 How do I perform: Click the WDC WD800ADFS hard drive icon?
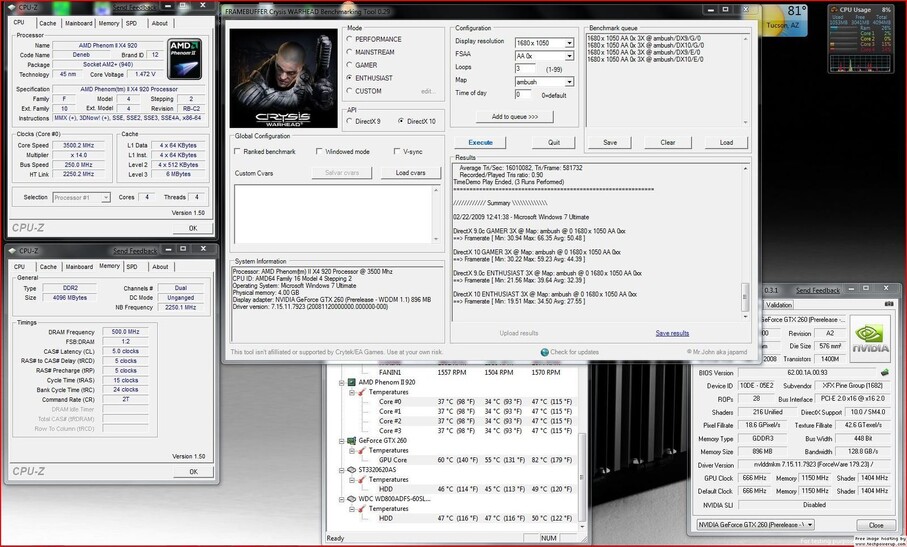pos(352,499)
